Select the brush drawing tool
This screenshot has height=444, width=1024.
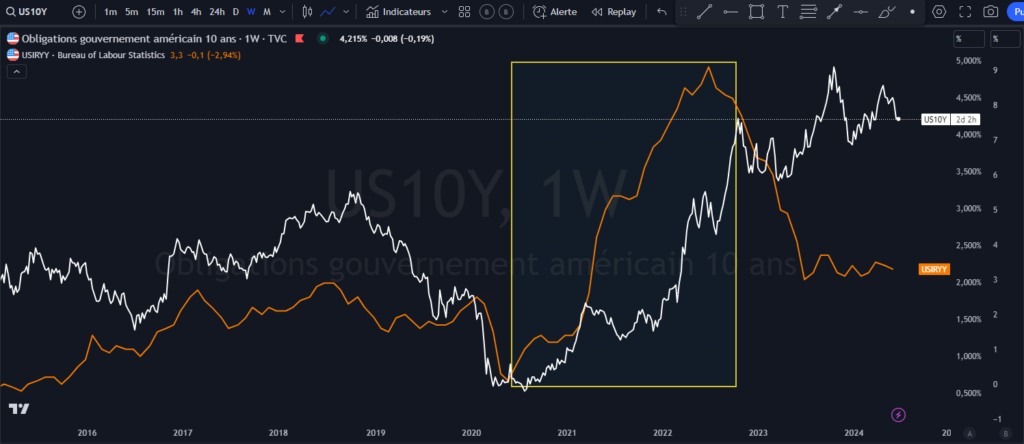tap(887, 12)
